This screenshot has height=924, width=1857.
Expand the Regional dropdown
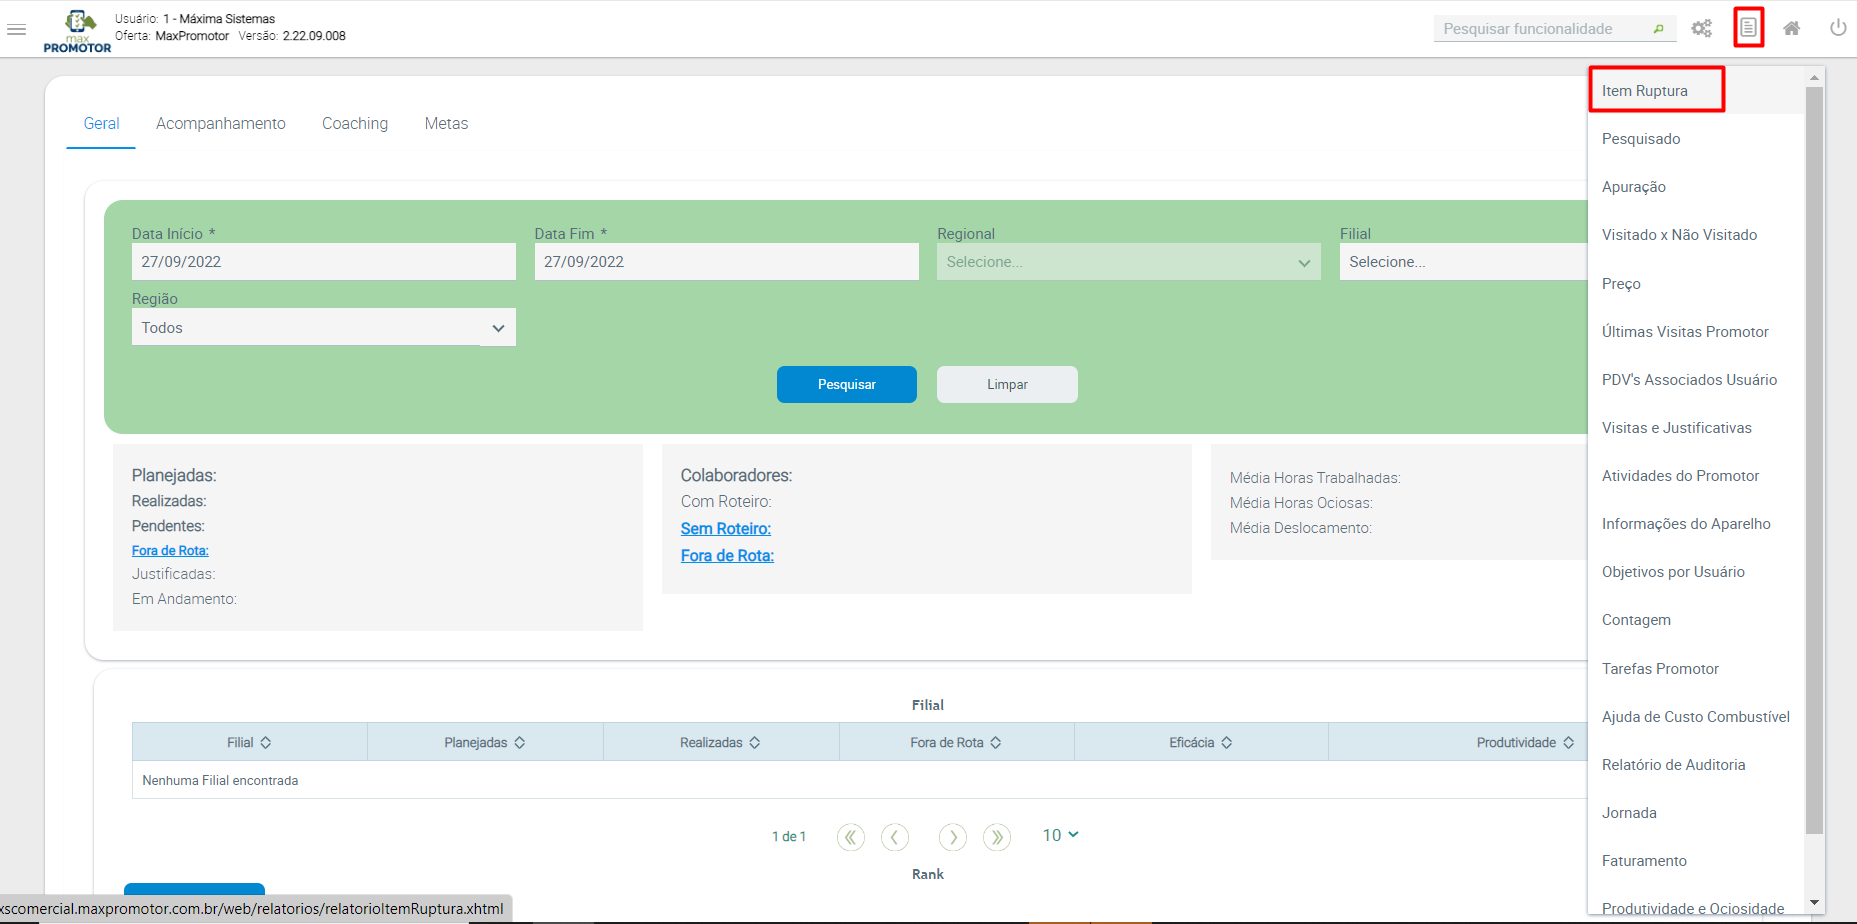1128,262
